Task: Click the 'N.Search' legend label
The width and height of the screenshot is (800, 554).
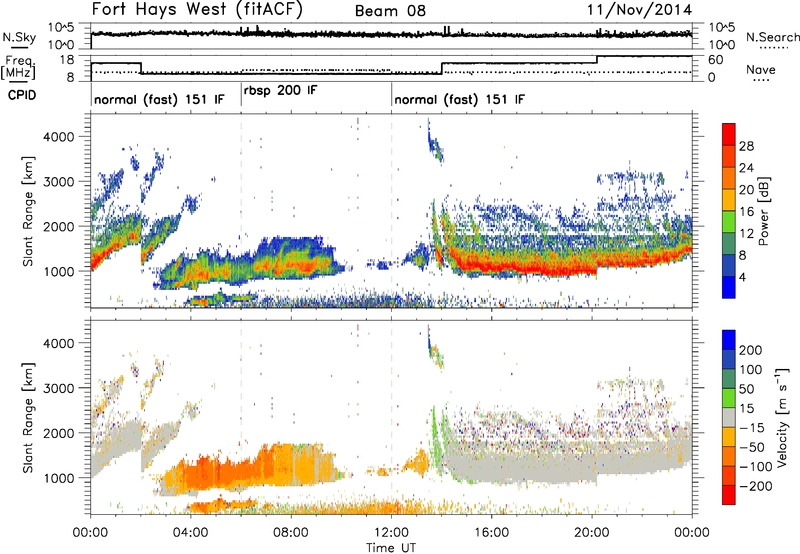Action: point(772,37)
